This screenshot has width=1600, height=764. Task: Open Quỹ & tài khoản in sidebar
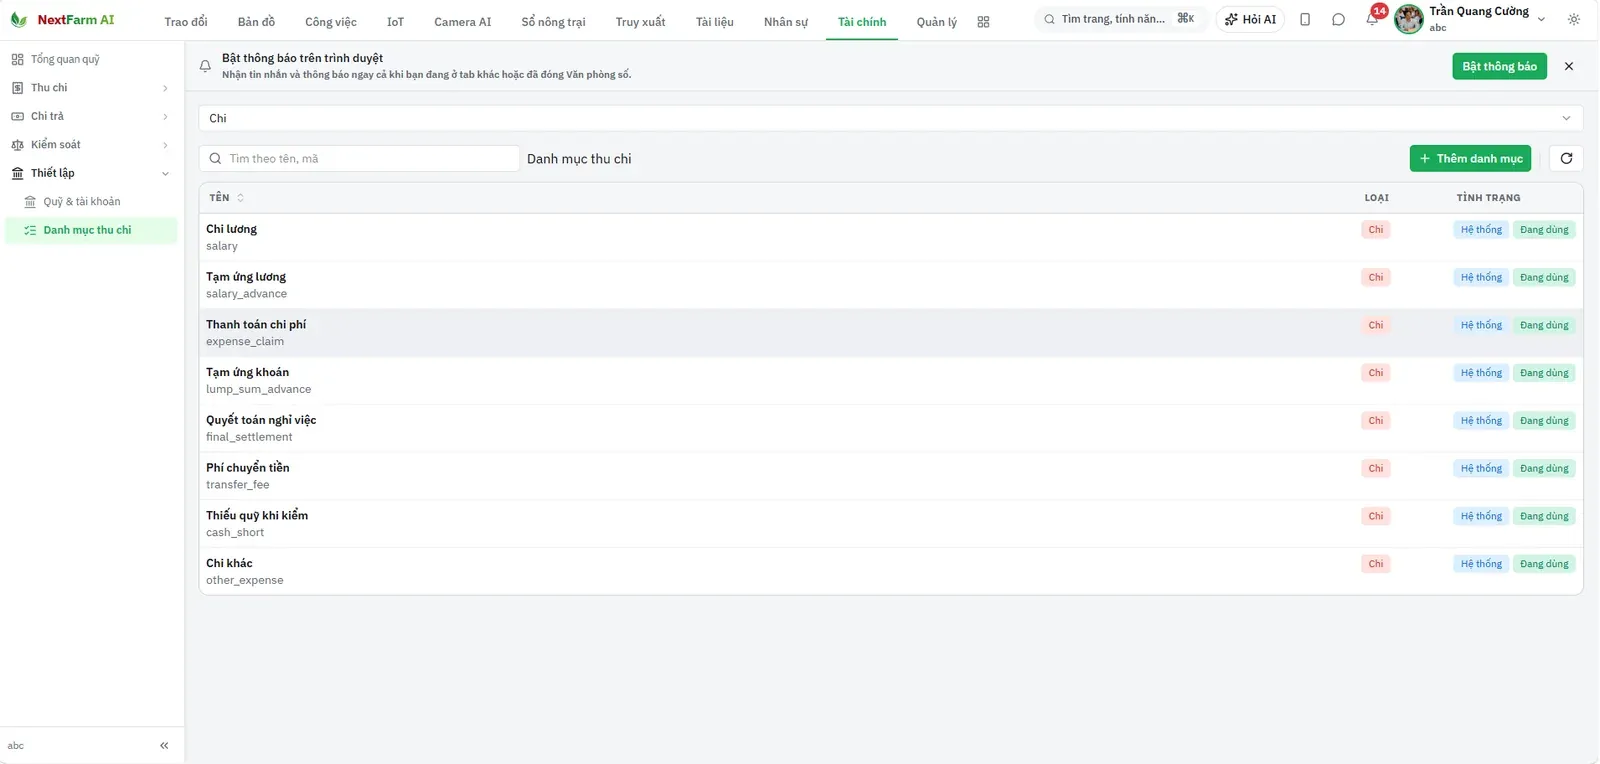[90, 202]
